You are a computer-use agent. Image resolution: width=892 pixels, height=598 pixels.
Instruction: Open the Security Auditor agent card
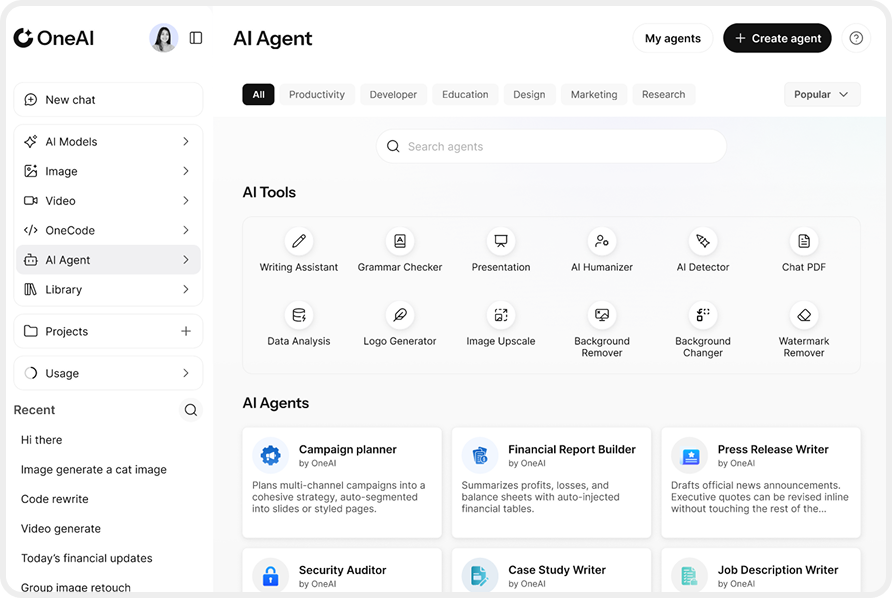(x=342, y=571)
